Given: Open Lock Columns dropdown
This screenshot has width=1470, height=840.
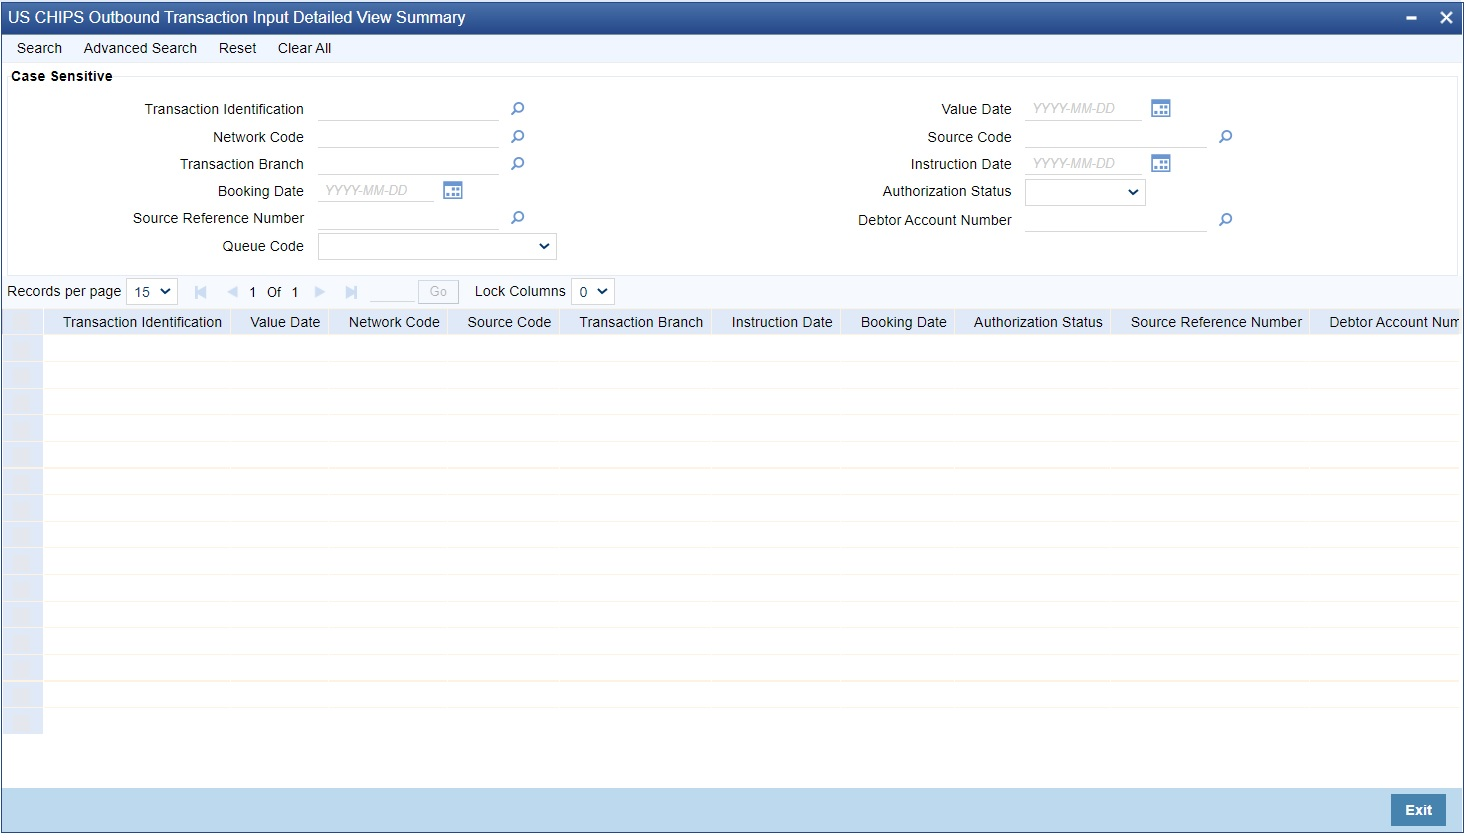Looking at the screenshot, I should pyautogui.click(x=593, y=292).
